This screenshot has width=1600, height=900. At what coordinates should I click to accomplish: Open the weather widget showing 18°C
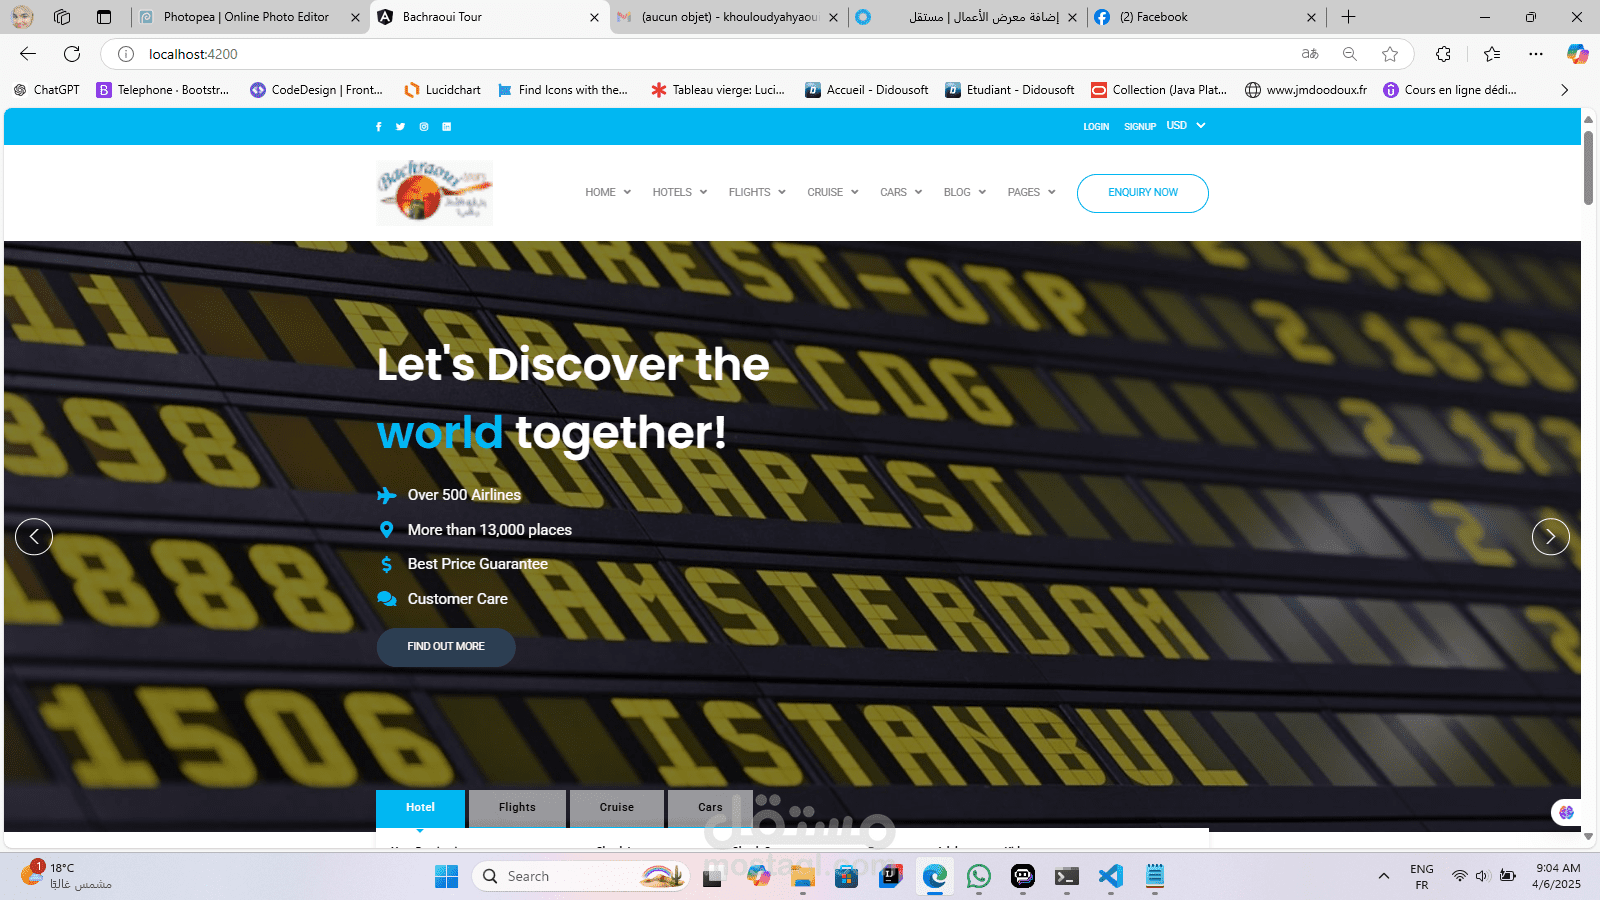(66, 876)
